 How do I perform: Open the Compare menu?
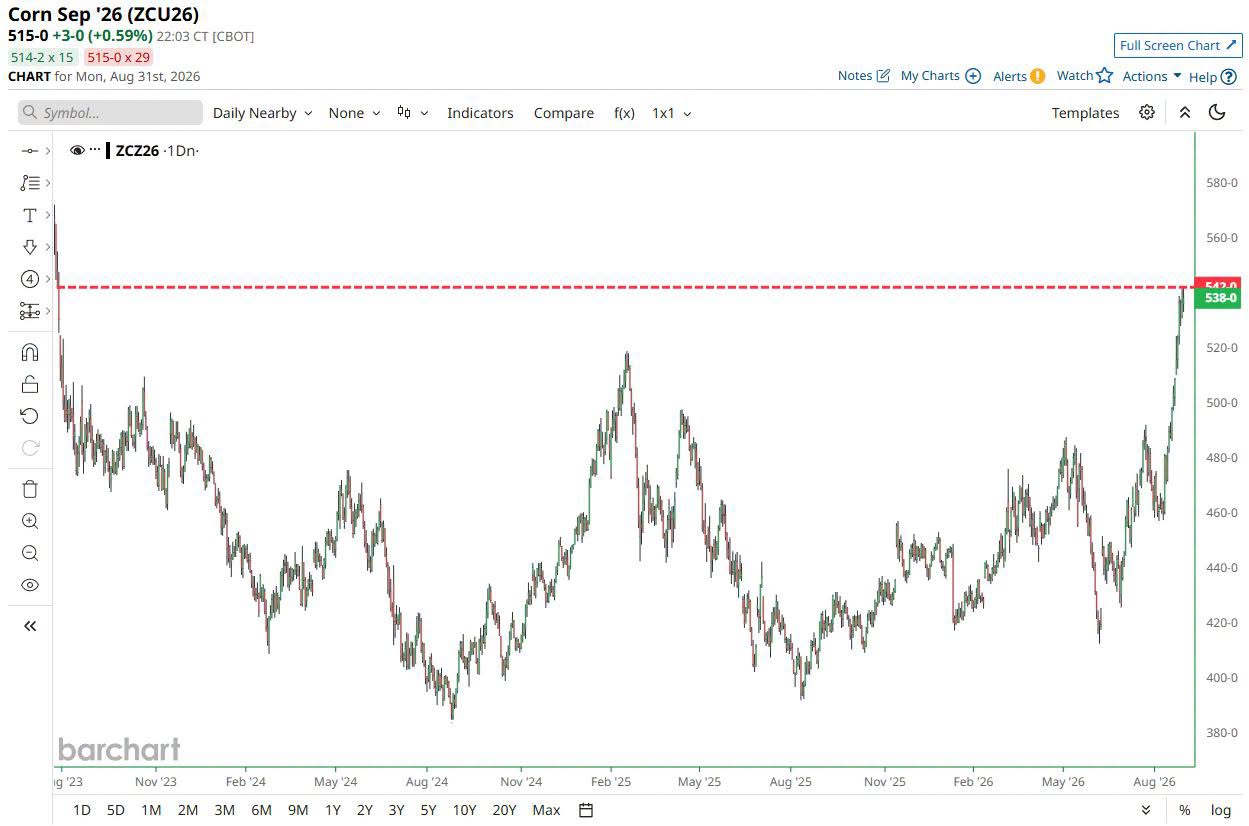pos(564,113)
